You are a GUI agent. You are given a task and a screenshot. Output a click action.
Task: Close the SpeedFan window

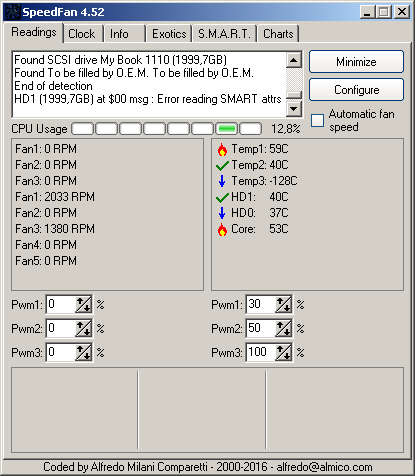click(x=402, y=12)
